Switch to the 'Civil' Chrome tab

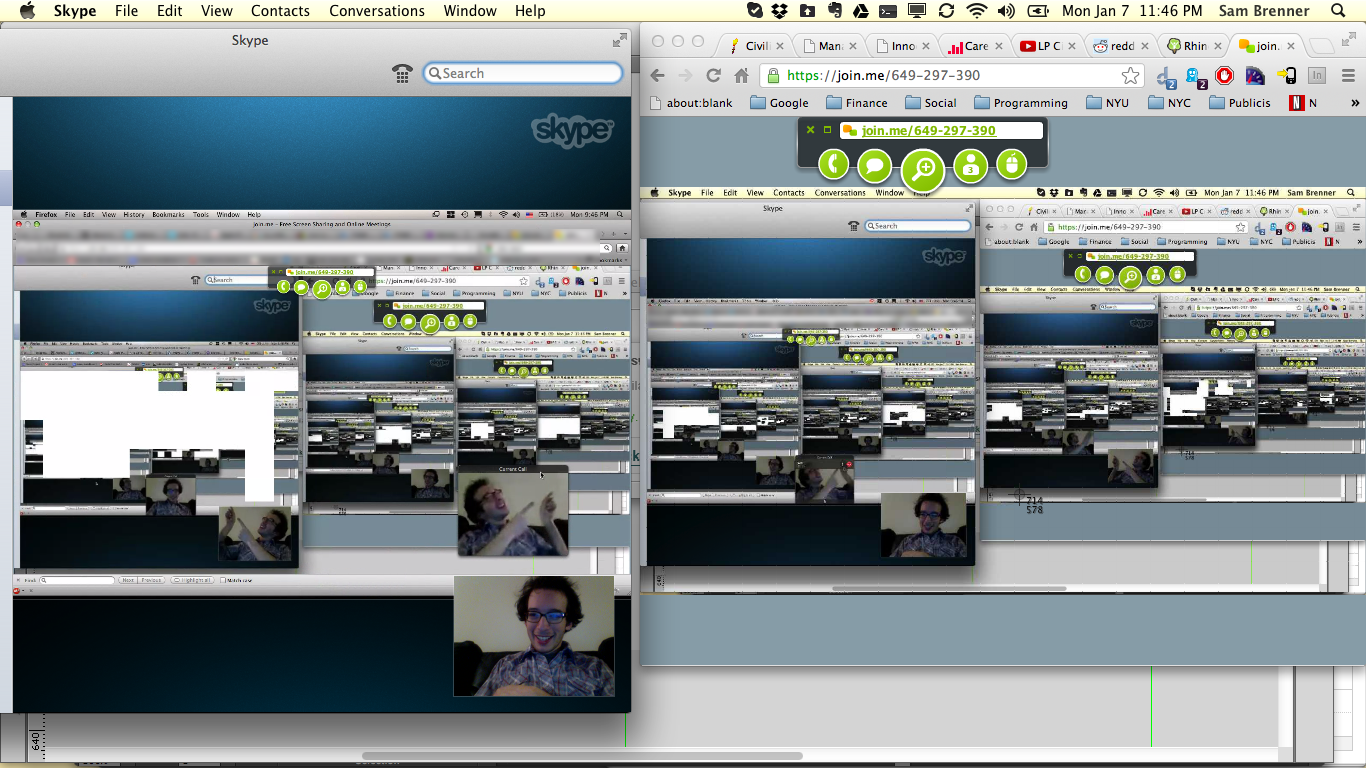[x=756, y=45]
